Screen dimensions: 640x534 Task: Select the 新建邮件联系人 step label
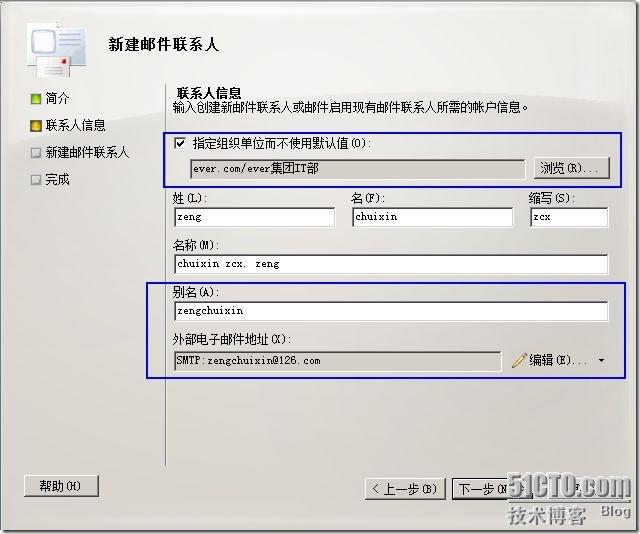(87, 152)
